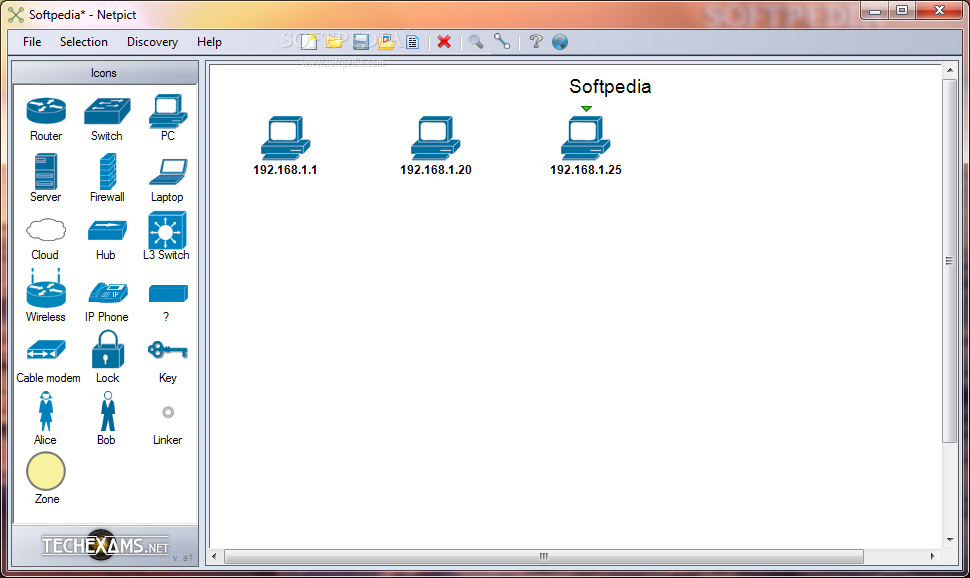Screen dimensions: 970x578
Task: Click the vertical scrollbar thumb
Action: 950,260
